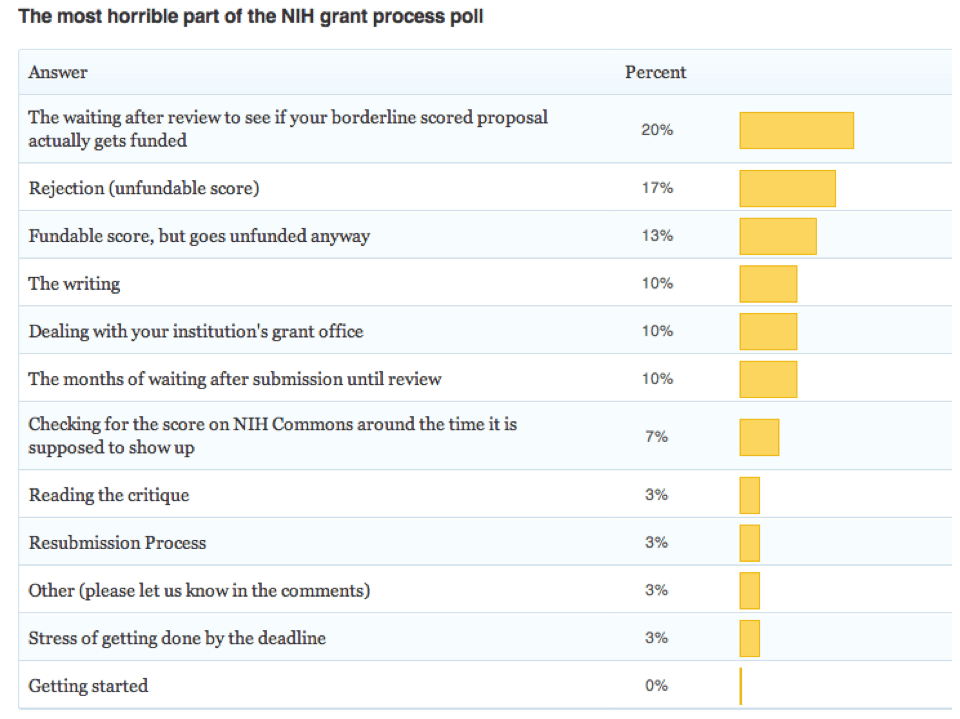Click the bar for 'Fundable score, but goes unfunded anyway'
Image resolution: width=960 pixels, height=719 pixels.
778,236
